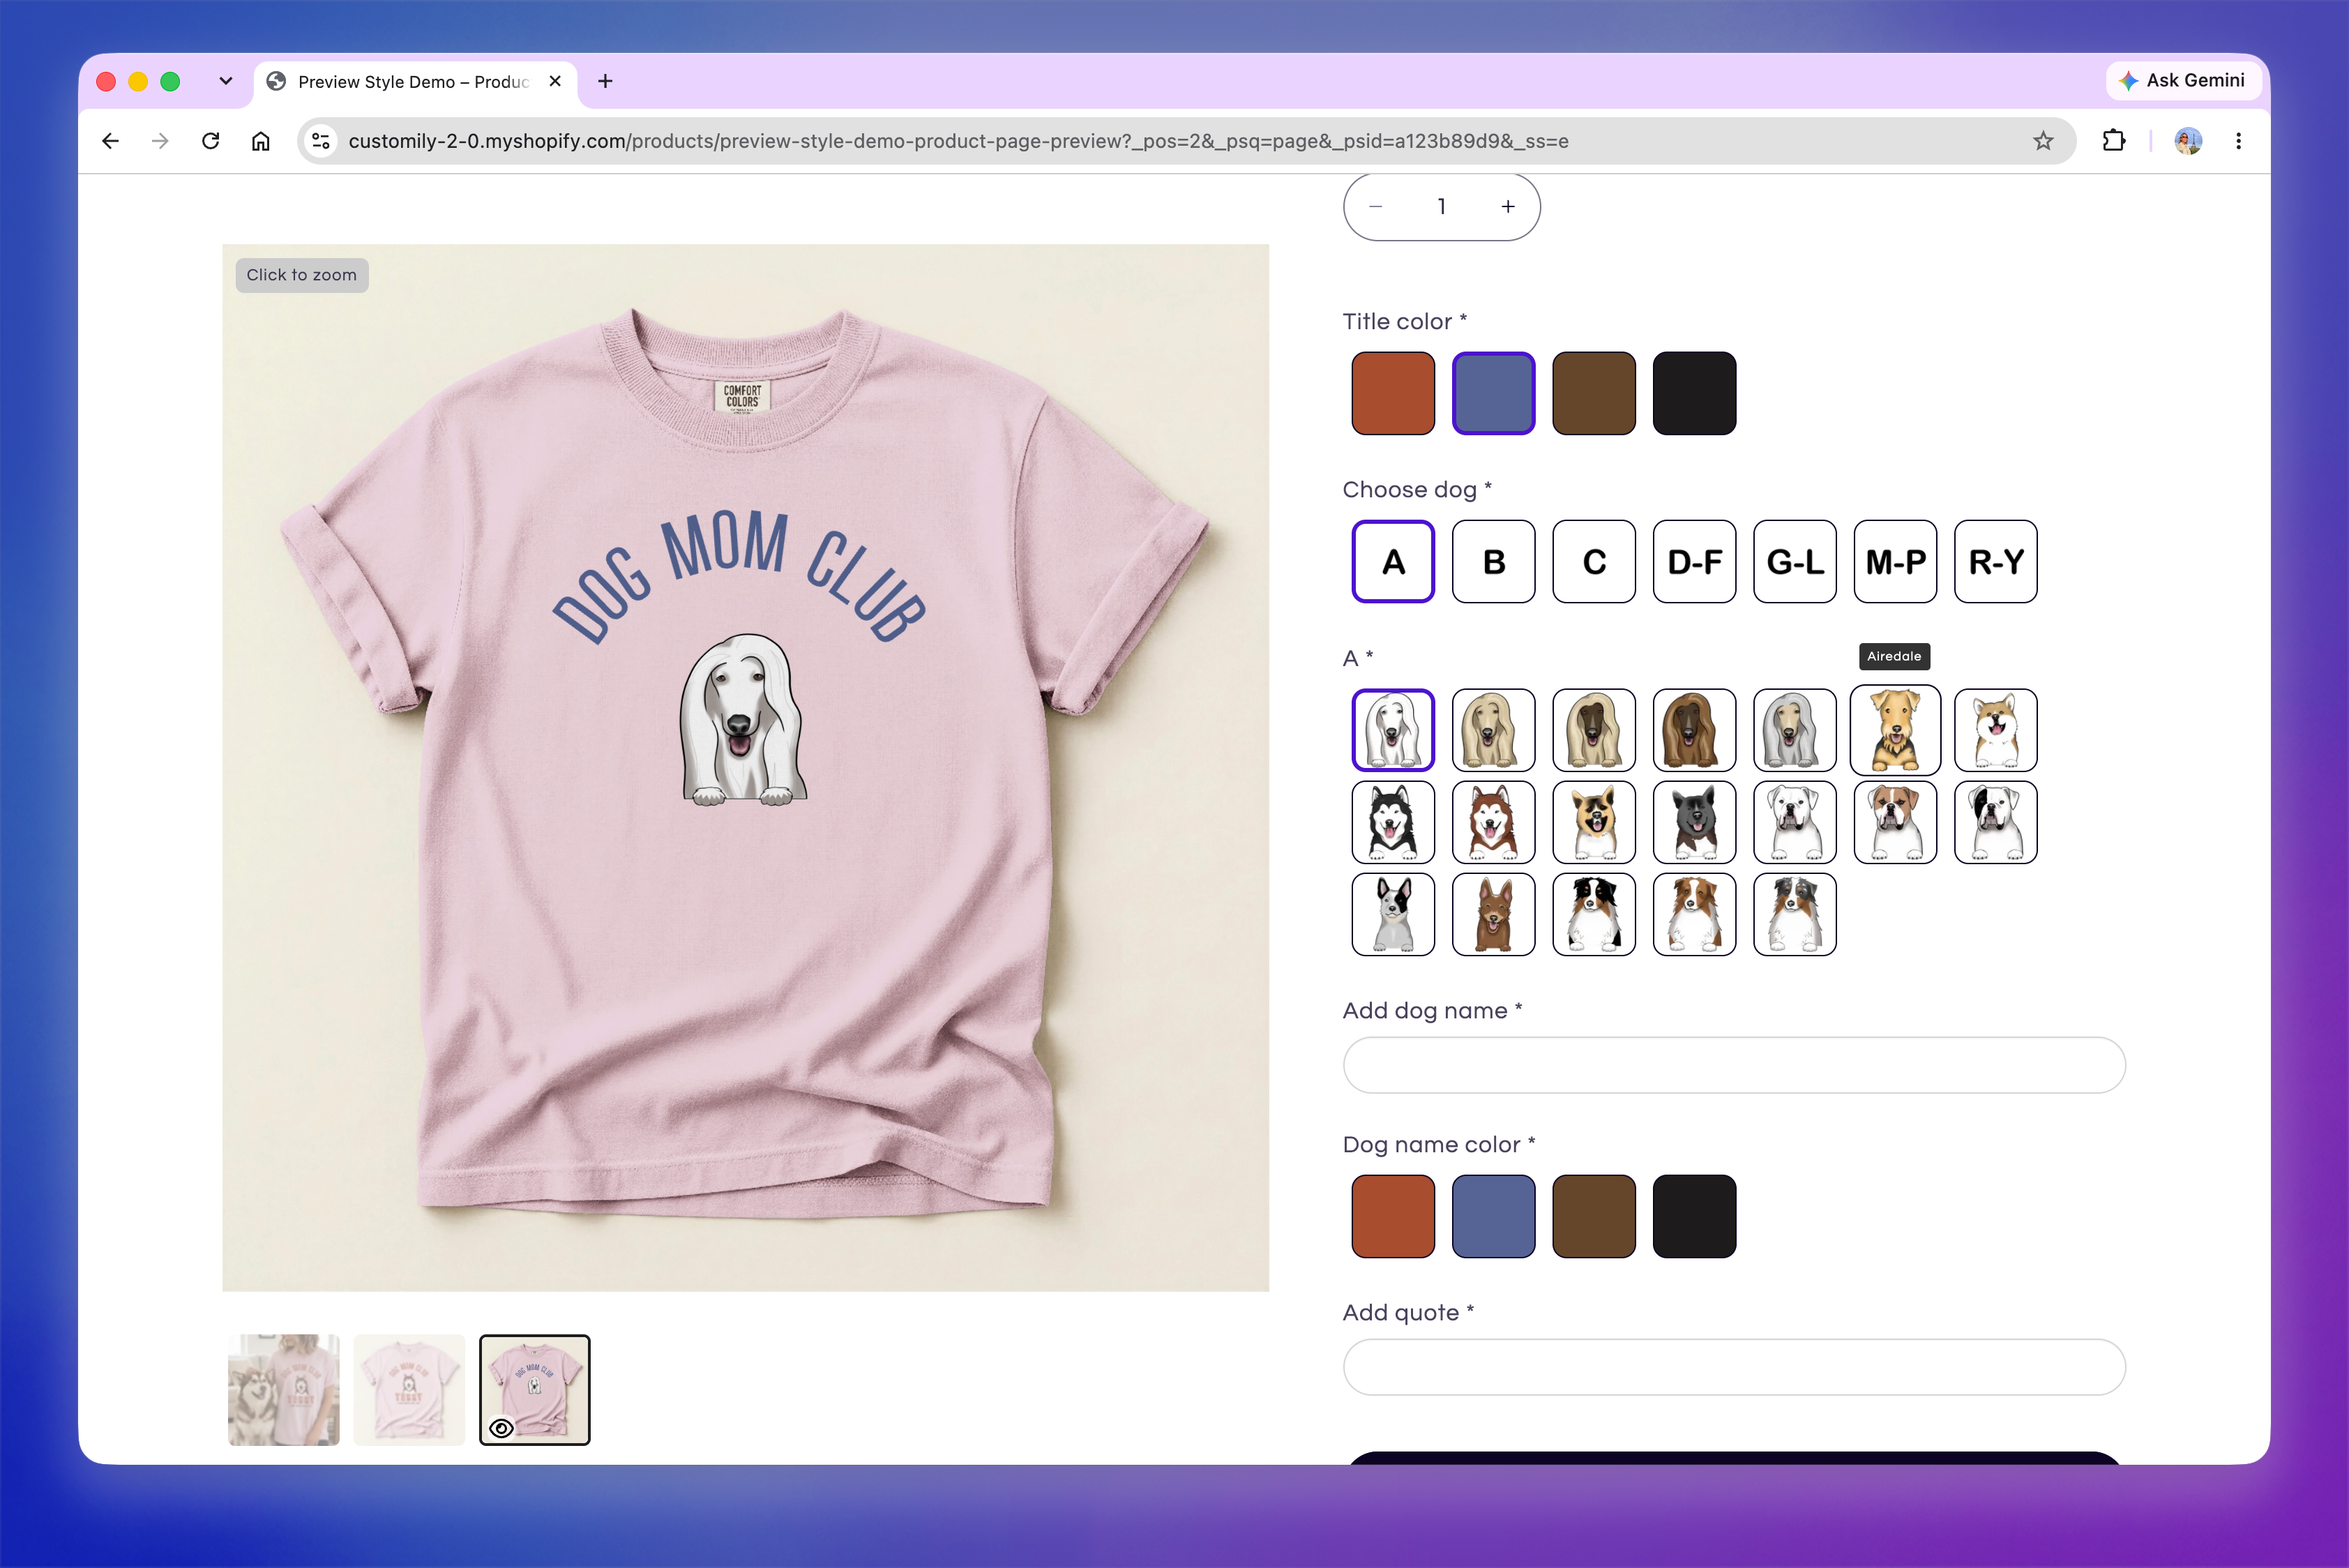This screenshot has height=1568, width=2349.
Task: Pick the gray cattle dog with black patch
Action: point(1393,914)
